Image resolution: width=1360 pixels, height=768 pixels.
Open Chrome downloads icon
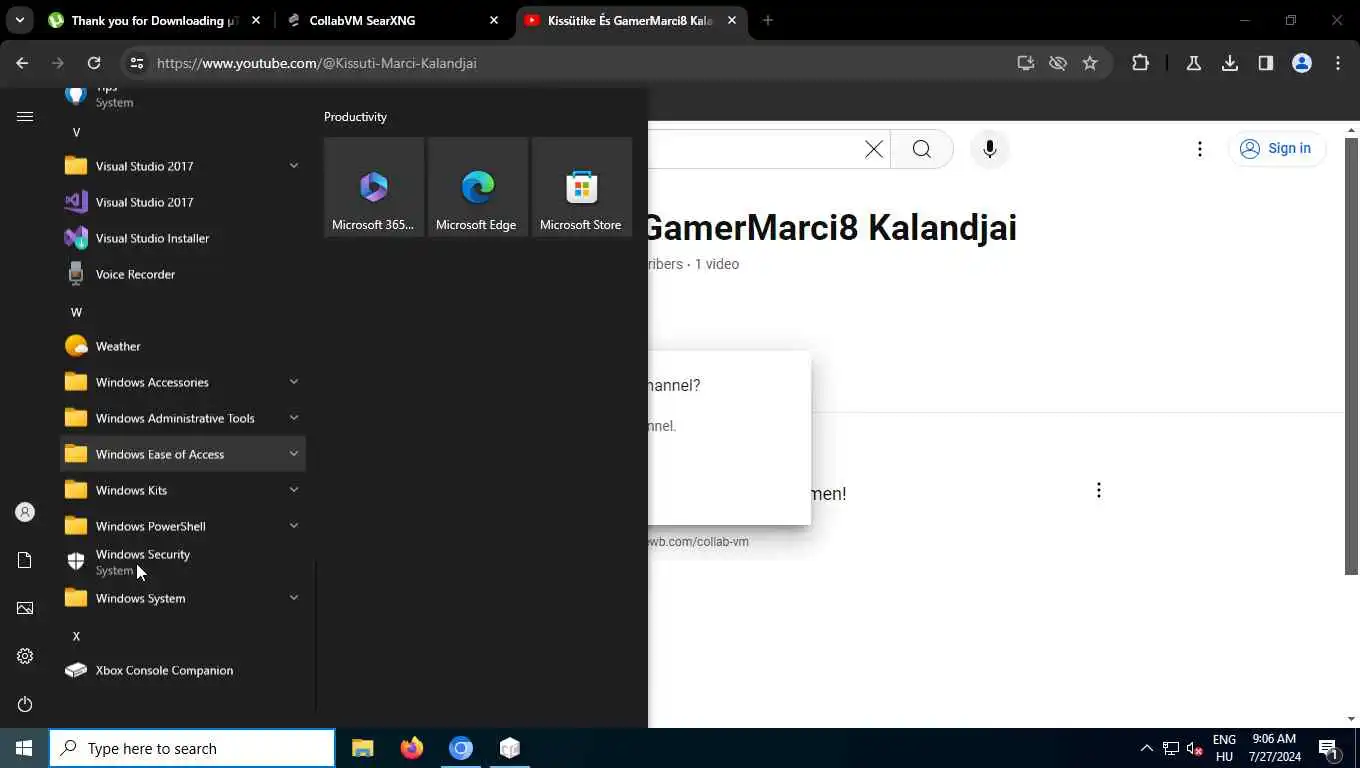click(1230, 63)
